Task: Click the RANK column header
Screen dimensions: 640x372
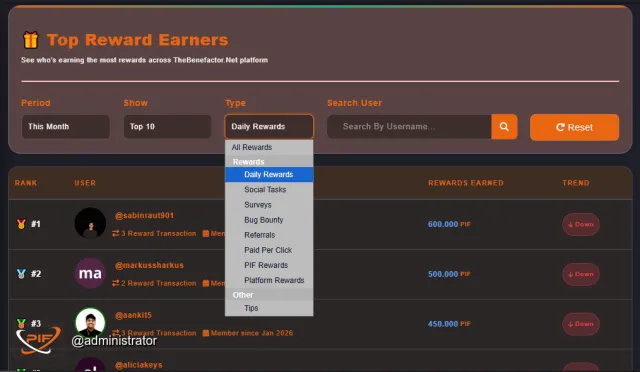Action: coord(26,183)
